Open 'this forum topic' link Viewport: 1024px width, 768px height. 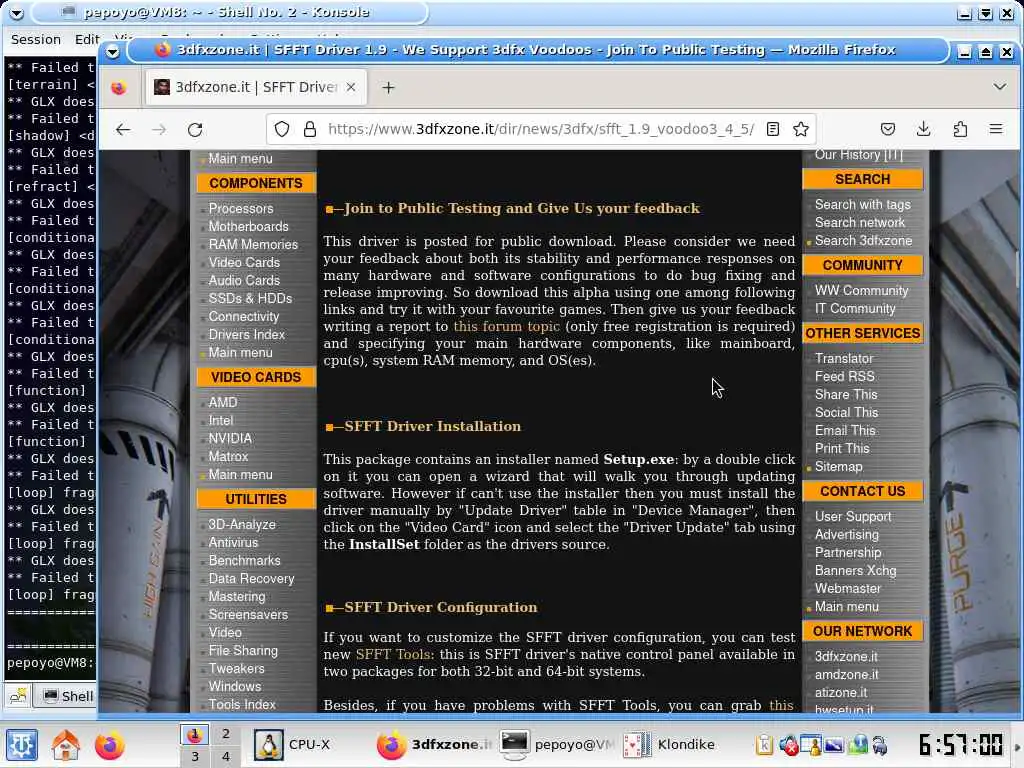[506, 327]
